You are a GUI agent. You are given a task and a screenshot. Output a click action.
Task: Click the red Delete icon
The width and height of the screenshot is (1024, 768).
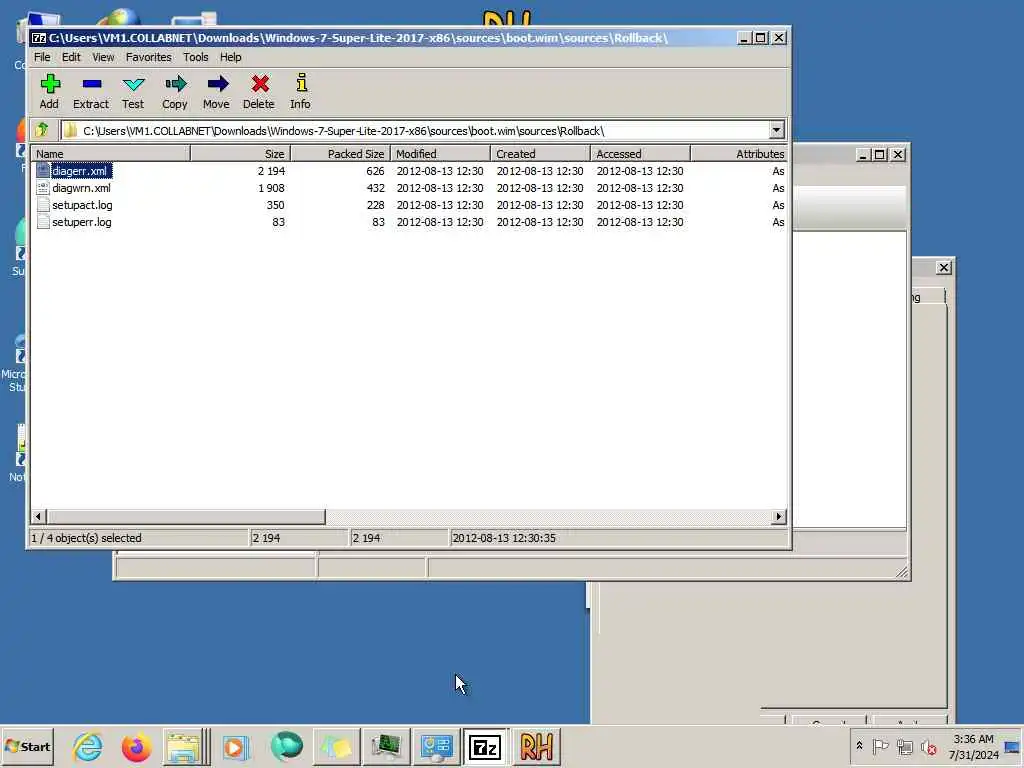260,84
